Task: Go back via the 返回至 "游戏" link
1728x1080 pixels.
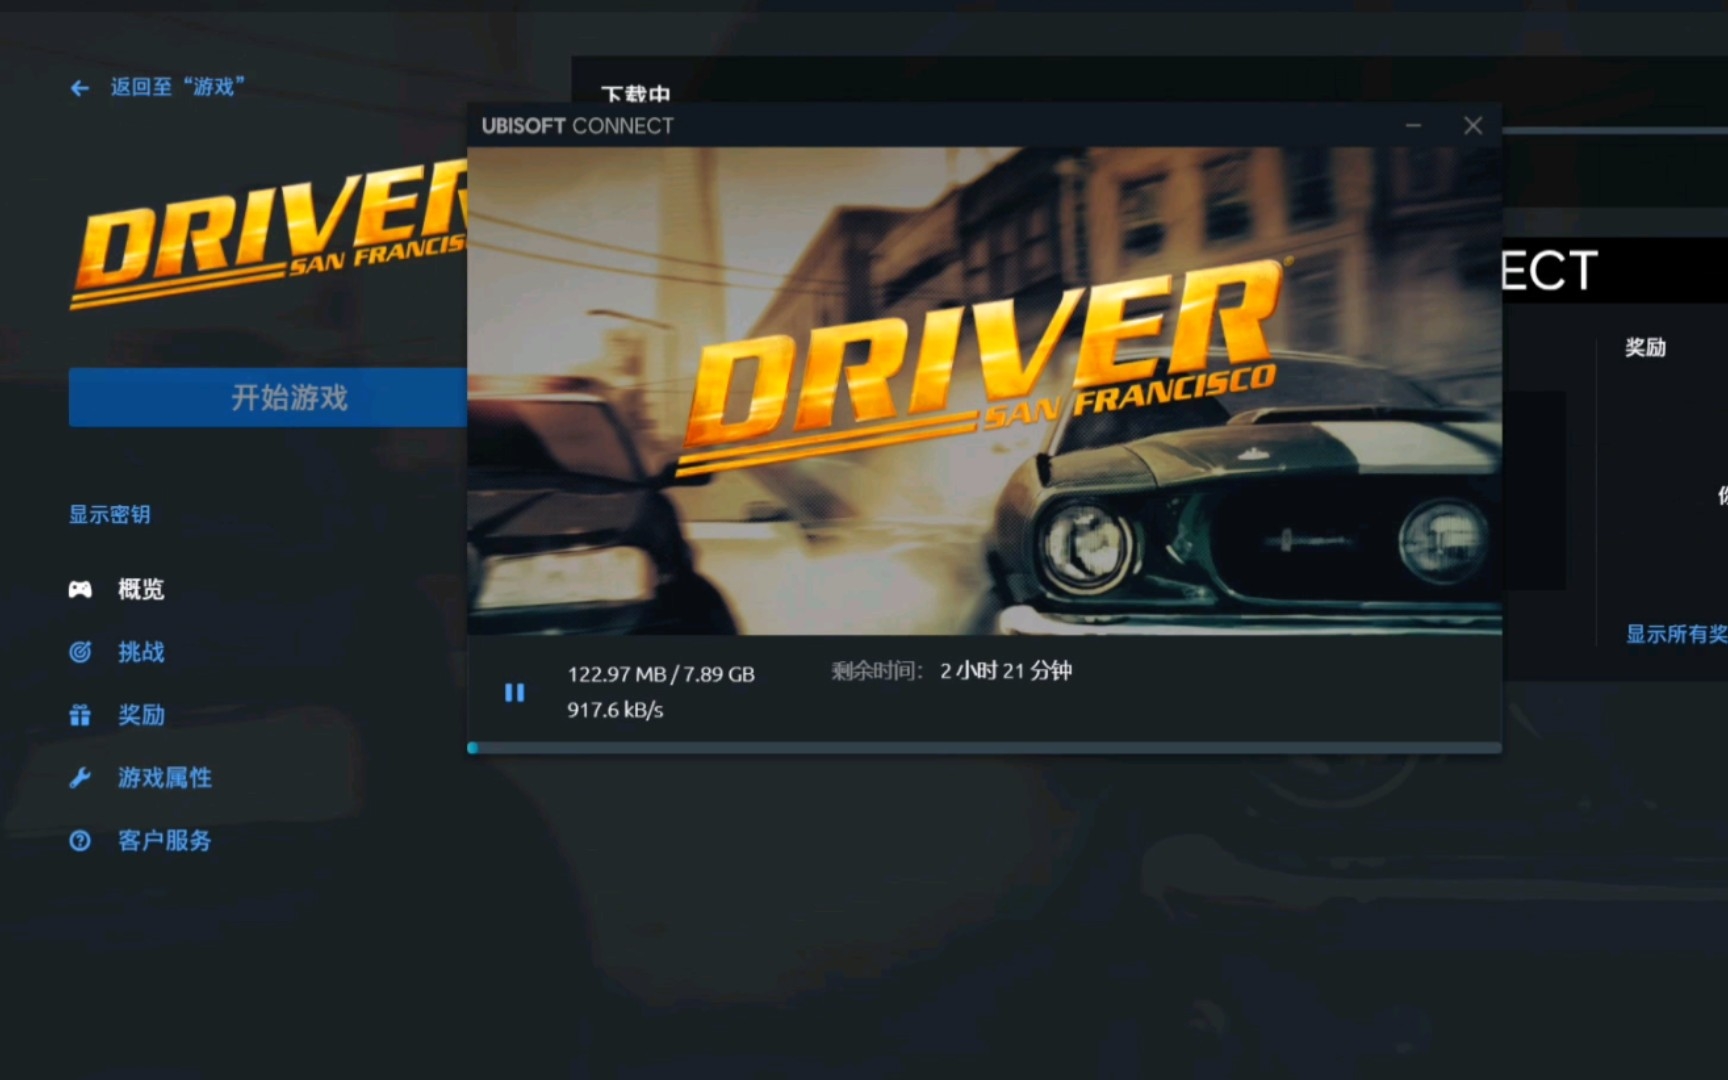Action: pos(177,87)
